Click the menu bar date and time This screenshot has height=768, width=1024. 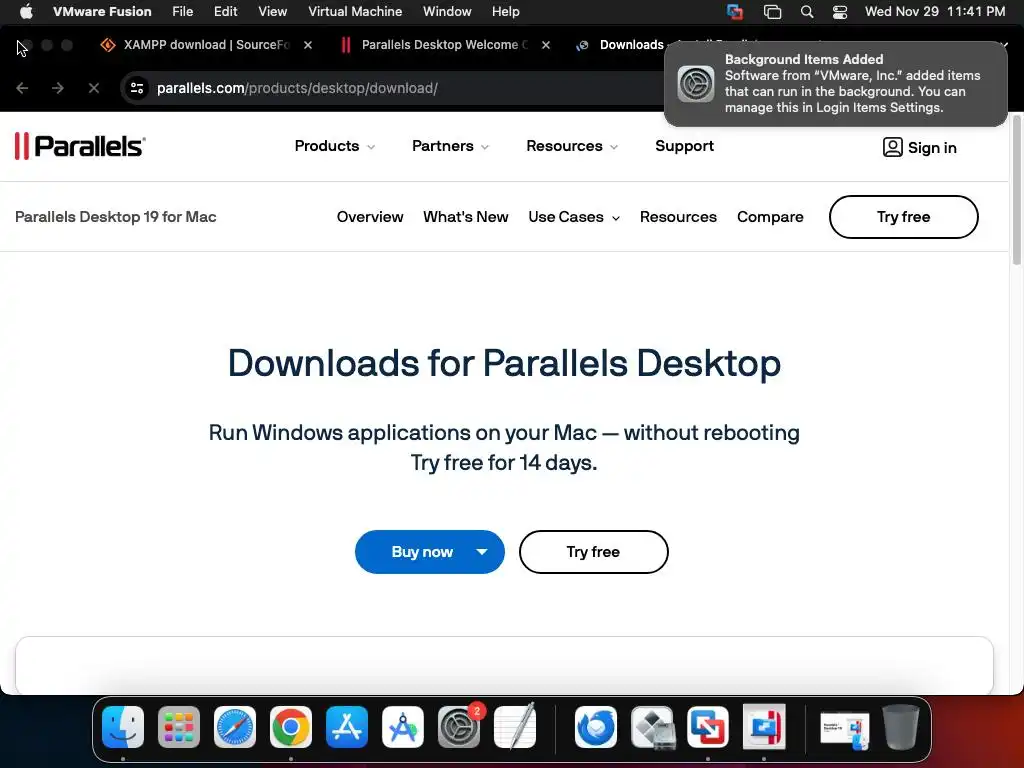click(935, 11)
